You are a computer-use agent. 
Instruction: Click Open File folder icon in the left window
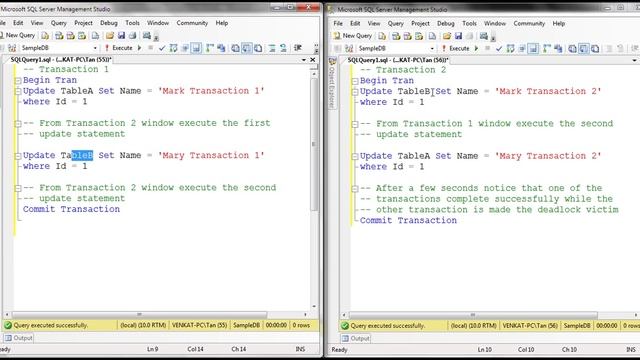tap(109, 36)
